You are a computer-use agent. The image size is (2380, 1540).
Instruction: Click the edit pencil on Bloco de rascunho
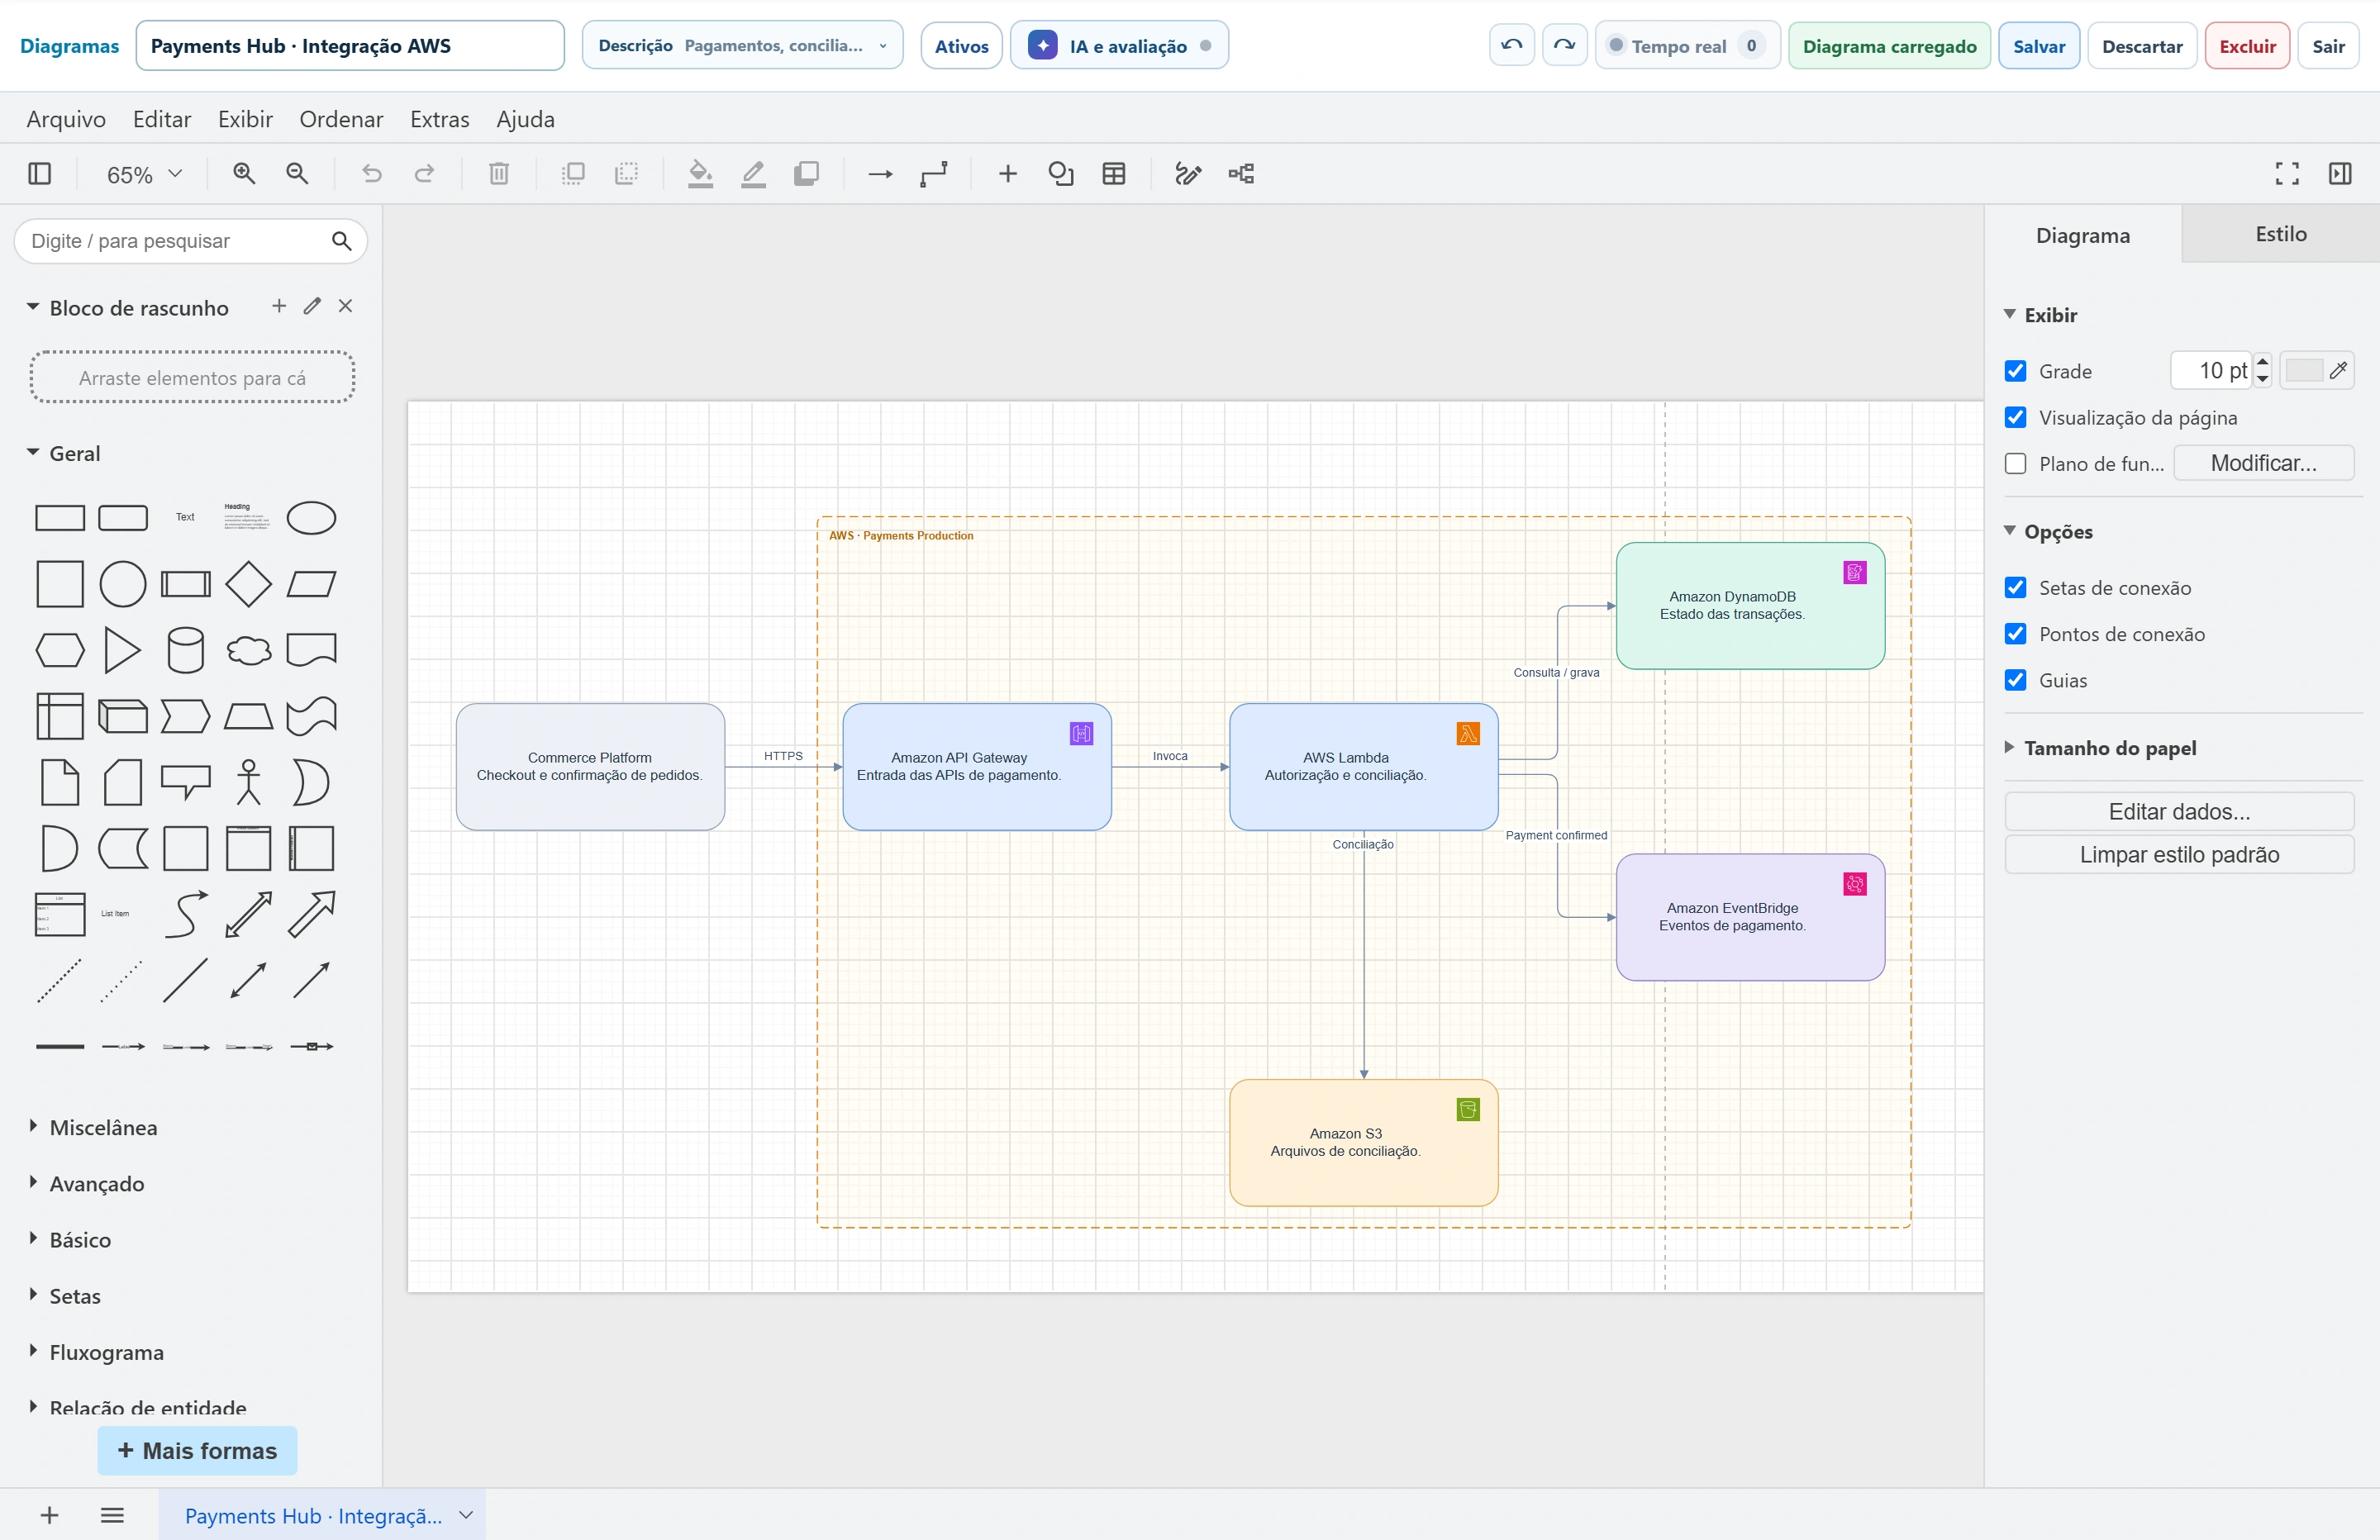click(x=312, y=306)
